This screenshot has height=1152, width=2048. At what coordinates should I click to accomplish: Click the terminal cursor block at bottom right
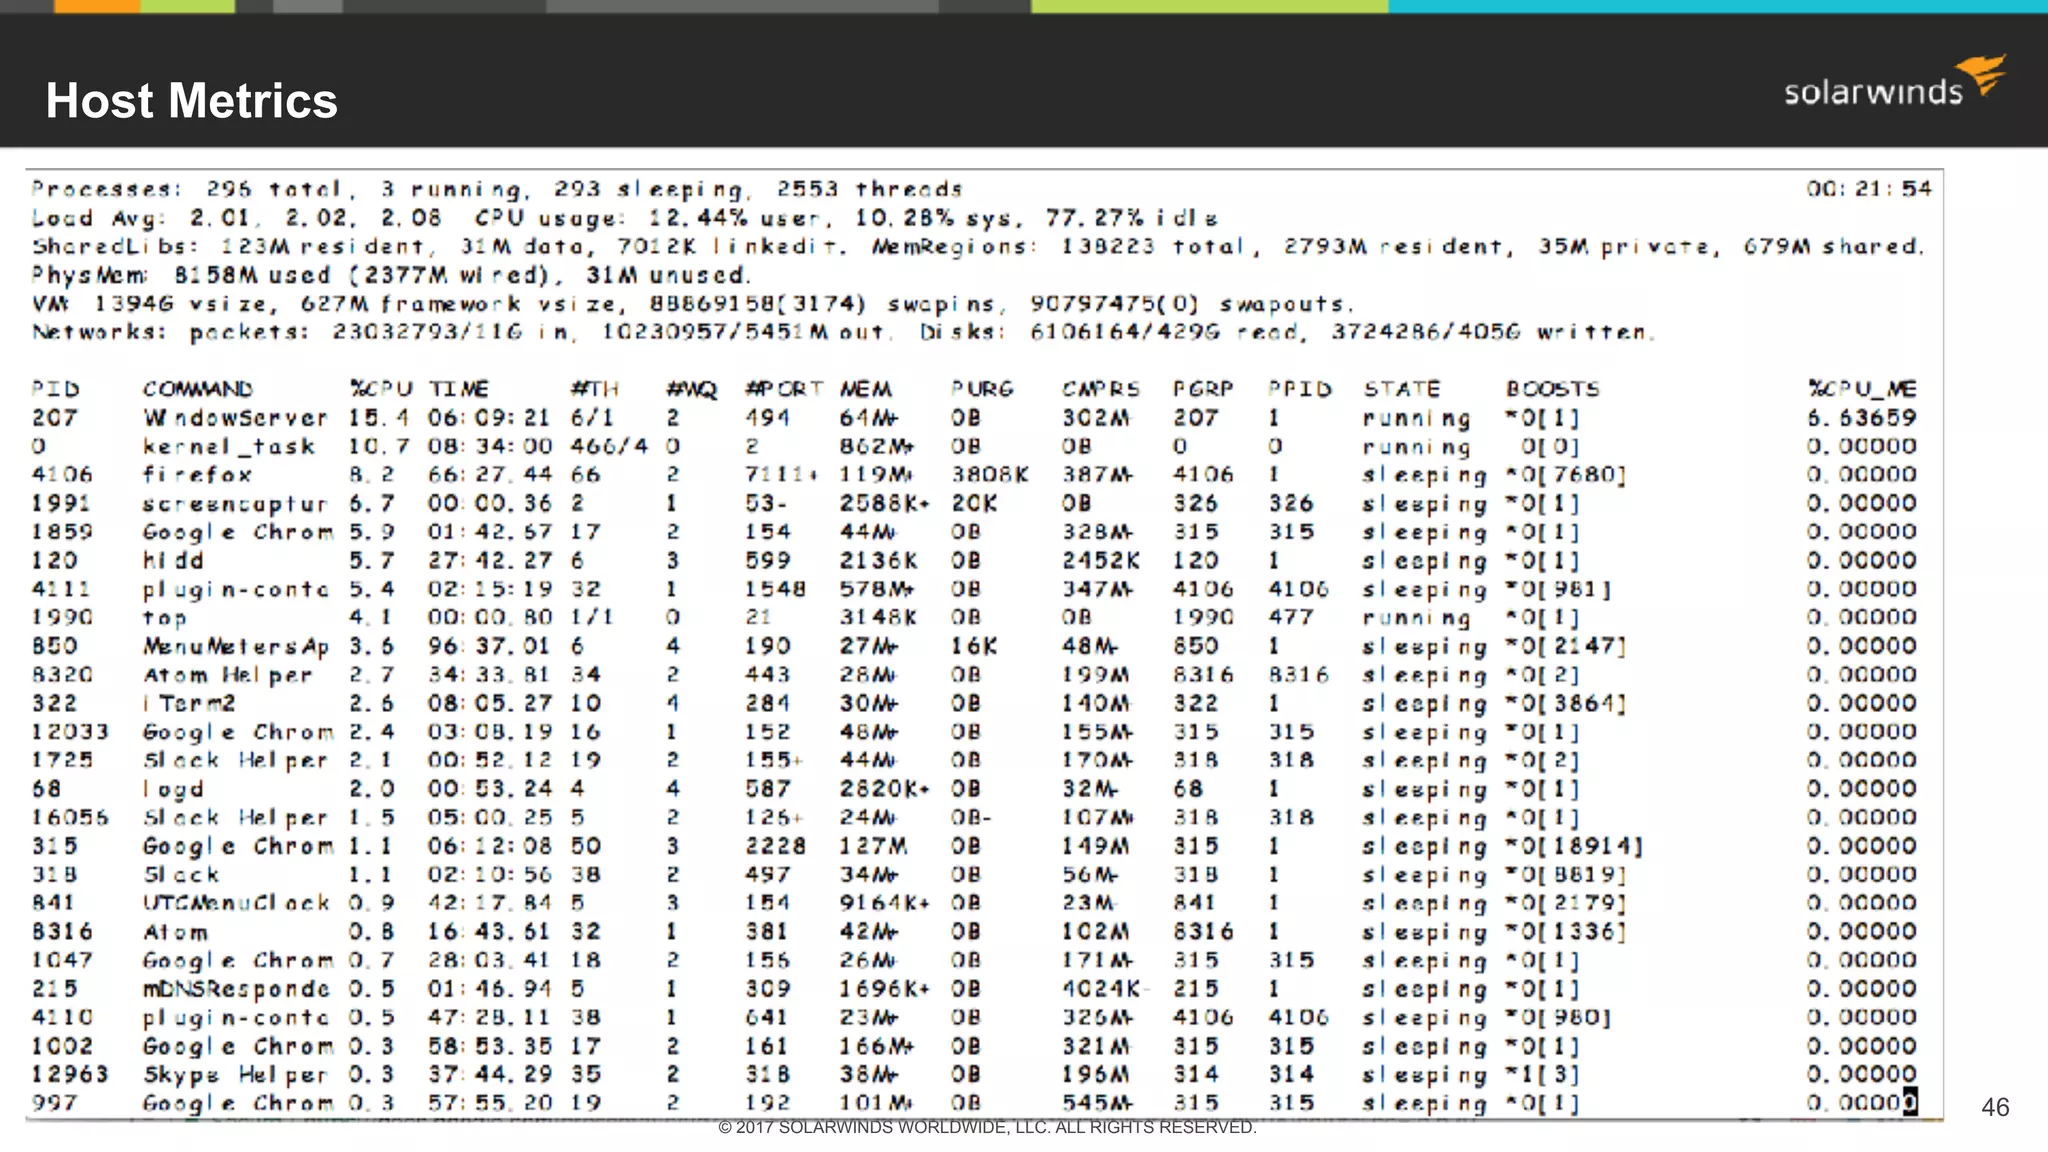(1910, 1102)
